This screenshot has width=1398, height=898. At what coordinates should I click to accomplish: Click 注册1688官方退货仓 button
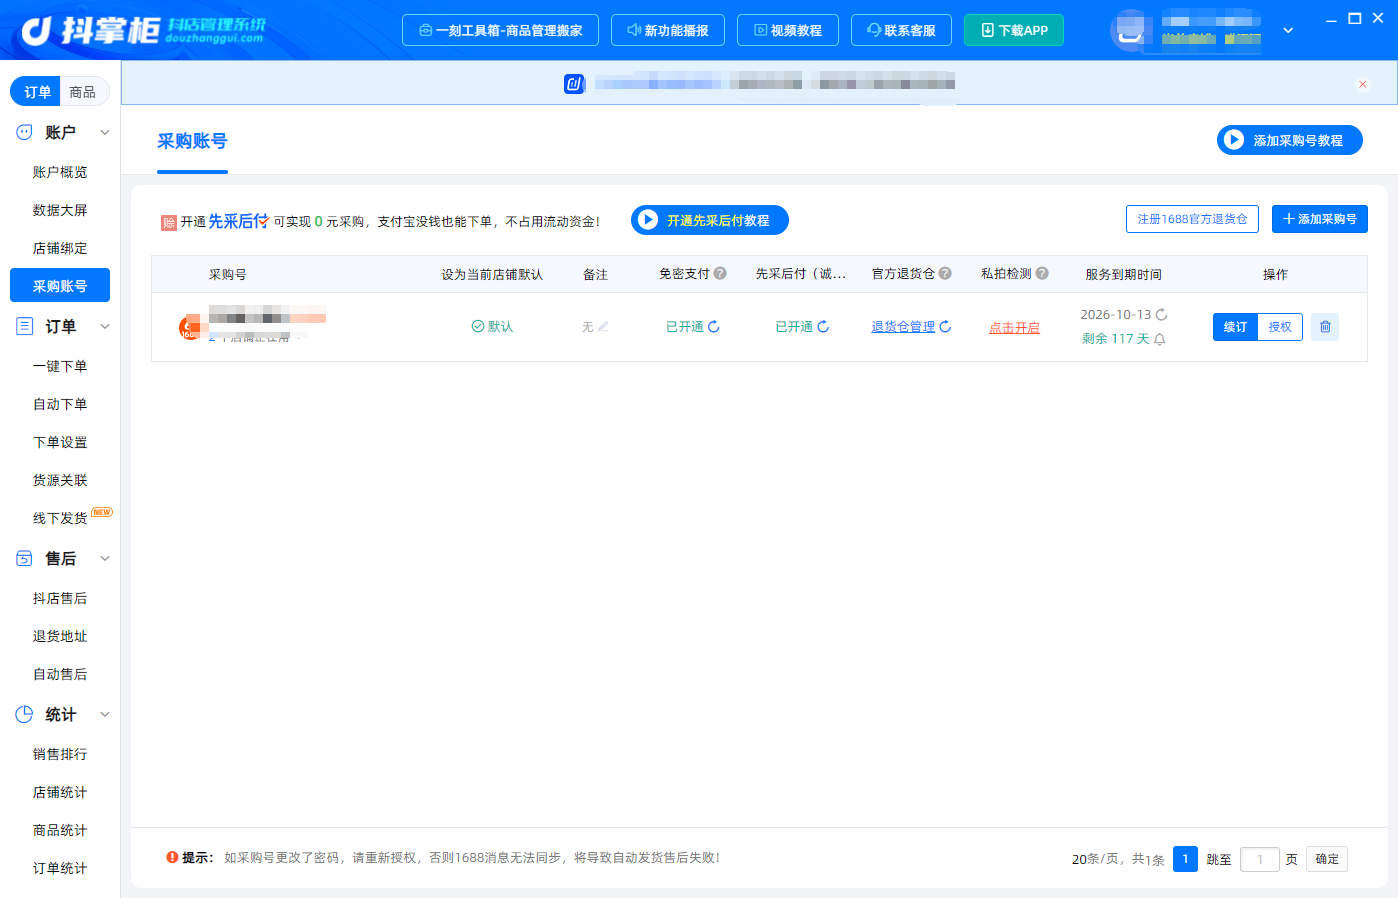tap(1192, 219)
